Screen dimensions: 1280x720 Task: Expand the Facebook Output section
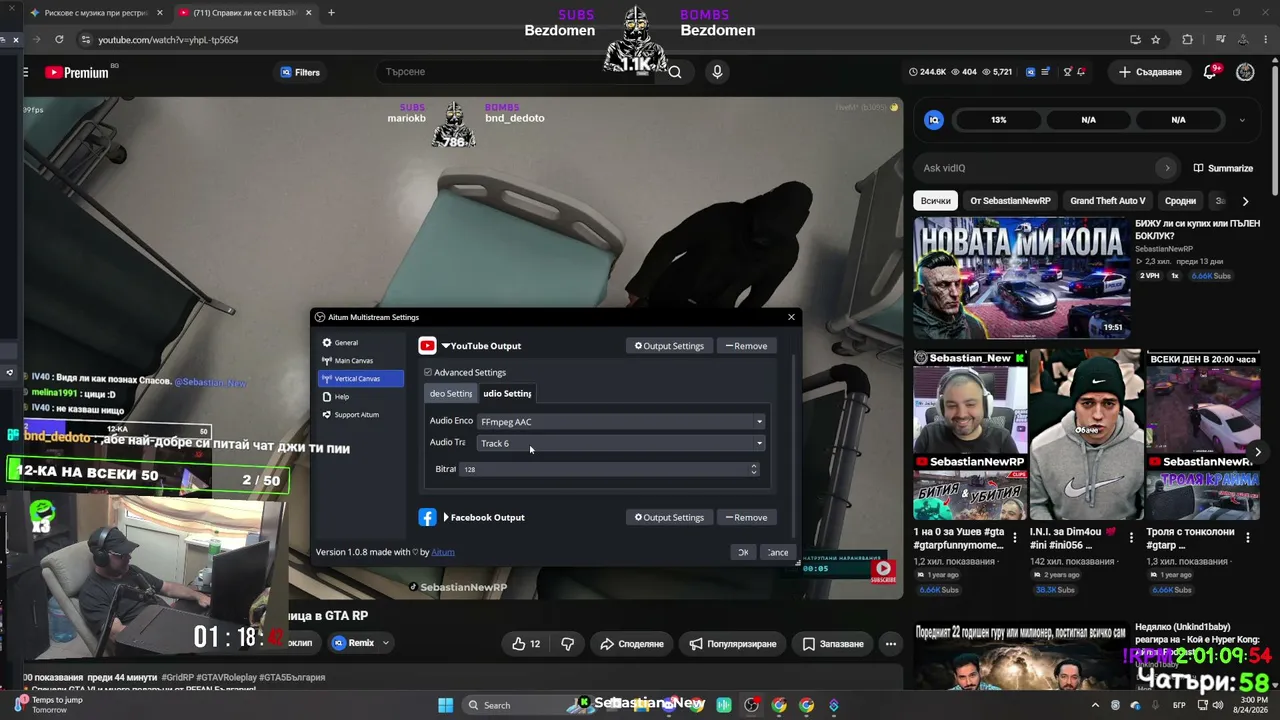446,518
